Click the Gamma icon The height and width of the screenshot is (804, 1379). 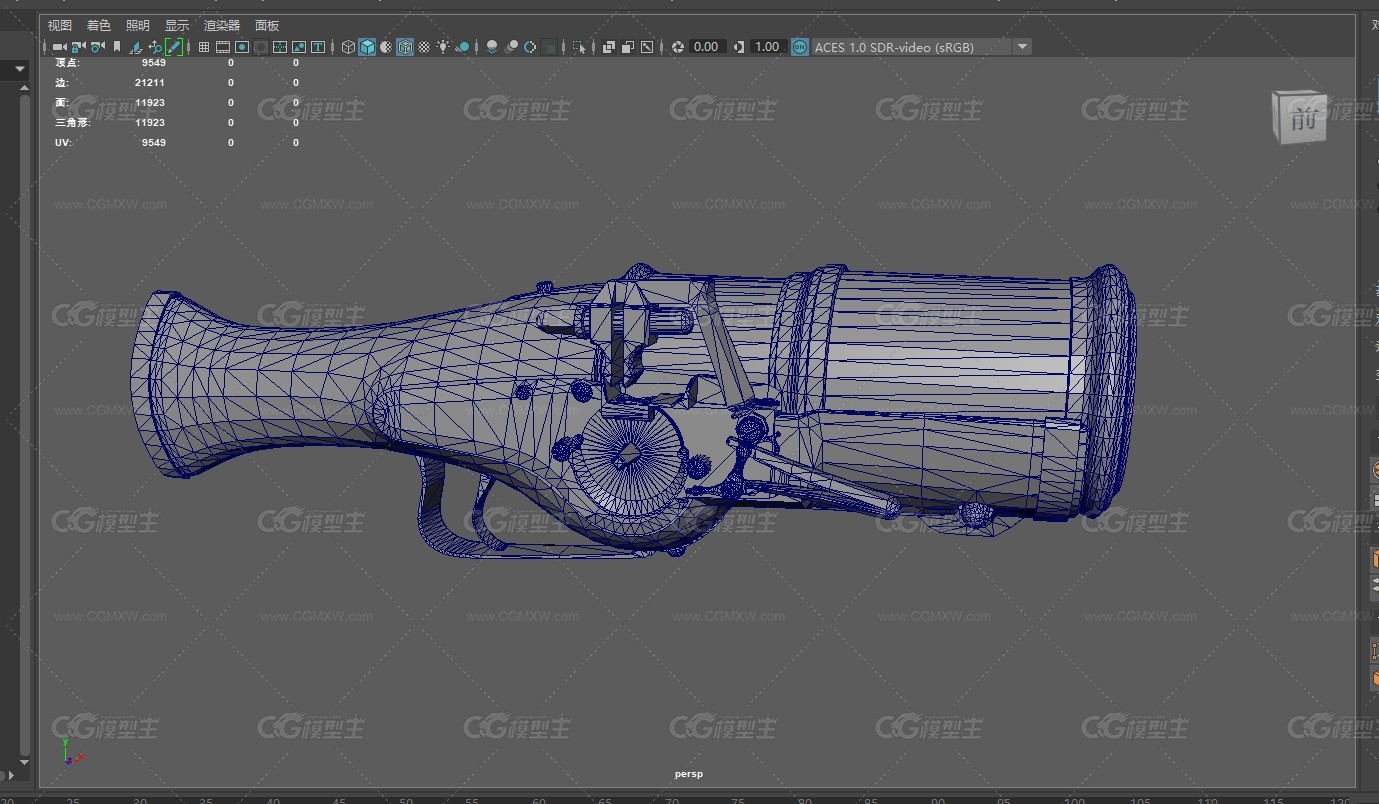tap(739, 47)
